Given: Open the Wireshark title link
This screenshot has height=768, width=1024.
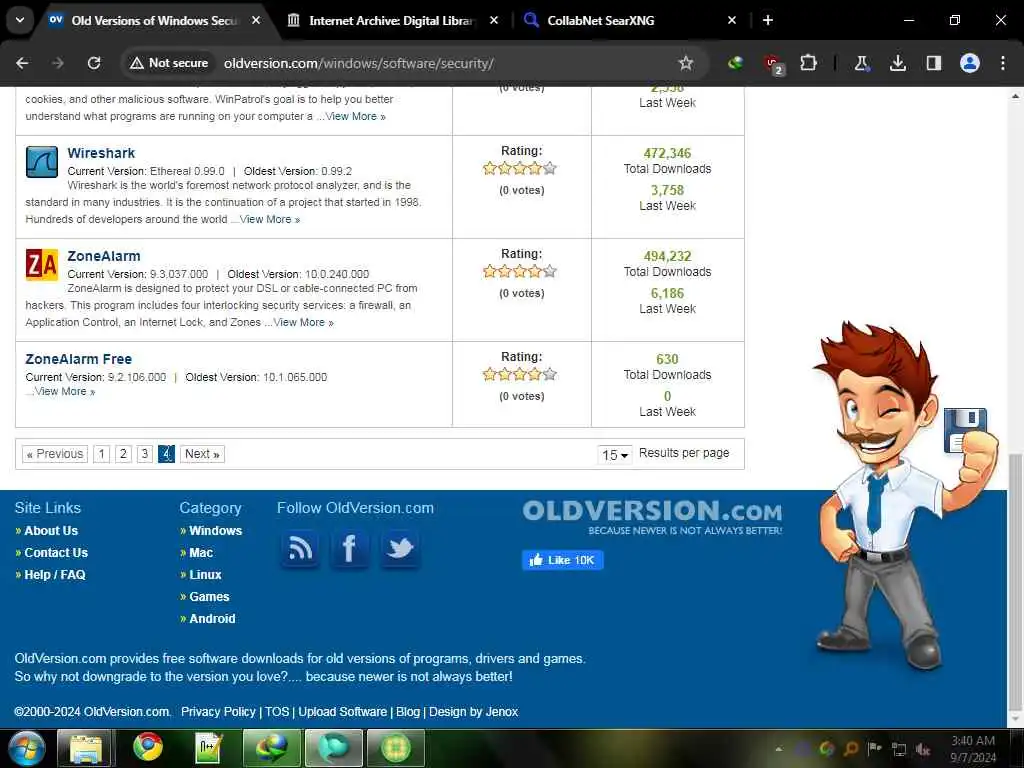Looking at the screenshot, I should click(101, 153).
